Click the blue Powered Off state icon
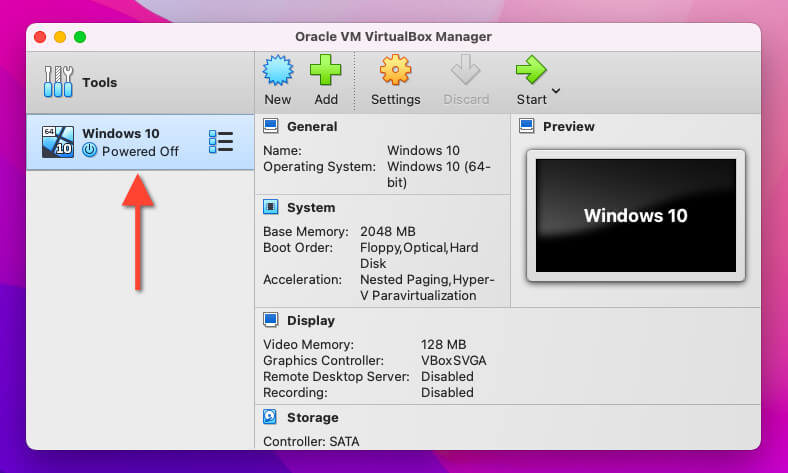The image size is (788, 473). click(89, 150)
